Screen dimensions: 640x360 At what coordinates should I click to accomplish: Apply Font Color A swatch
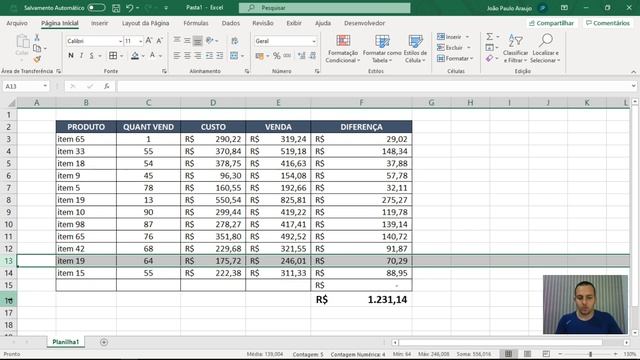click(x=152, y=56)
